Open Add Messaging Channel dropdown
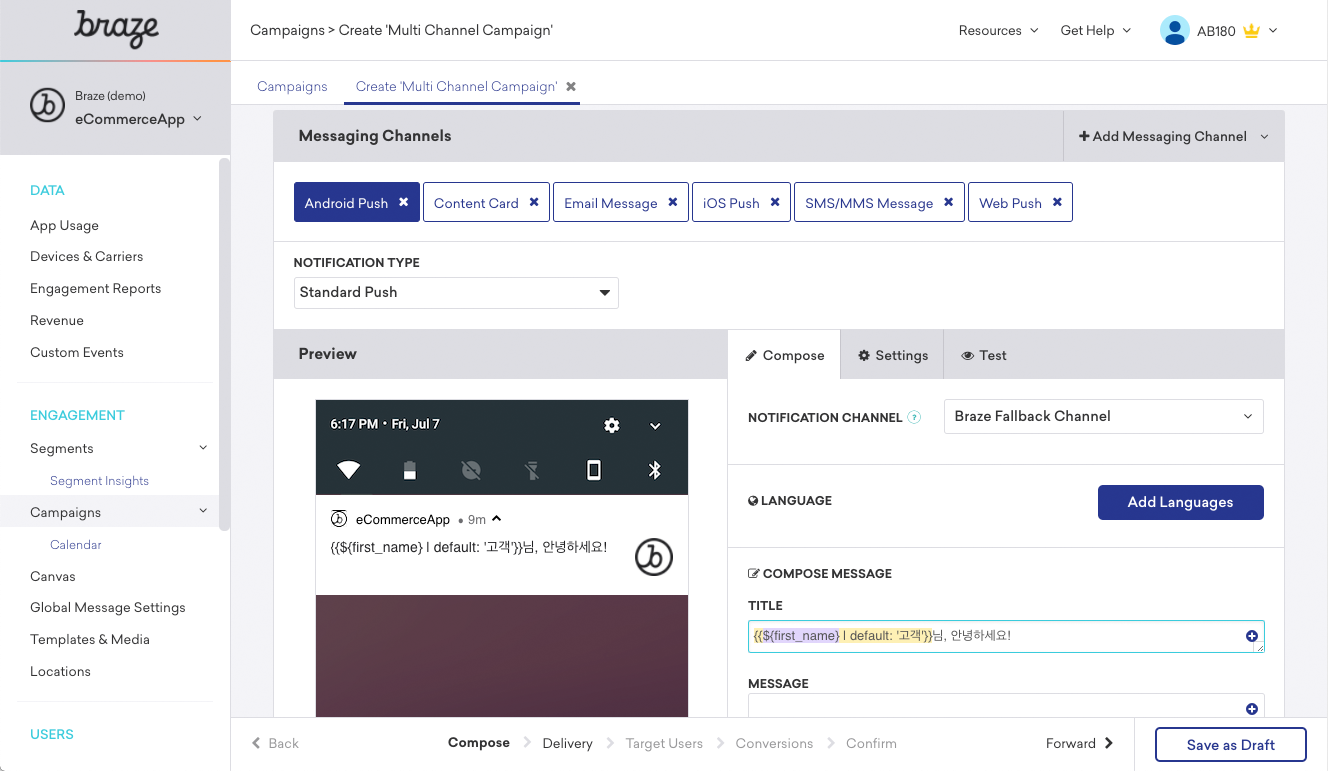 [1173, 136]
